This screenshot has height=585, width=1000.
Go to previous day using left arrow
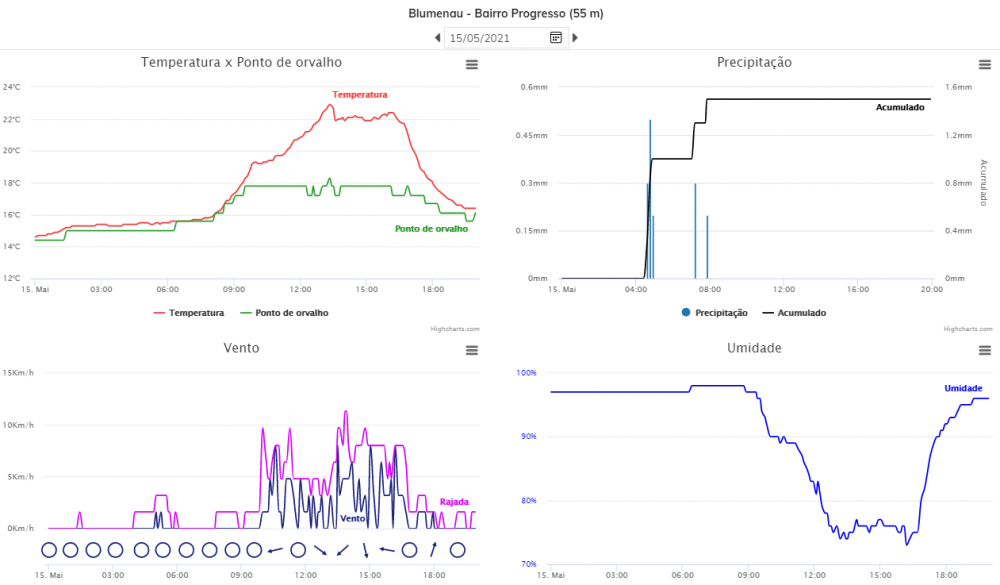(x=437, y=38)
